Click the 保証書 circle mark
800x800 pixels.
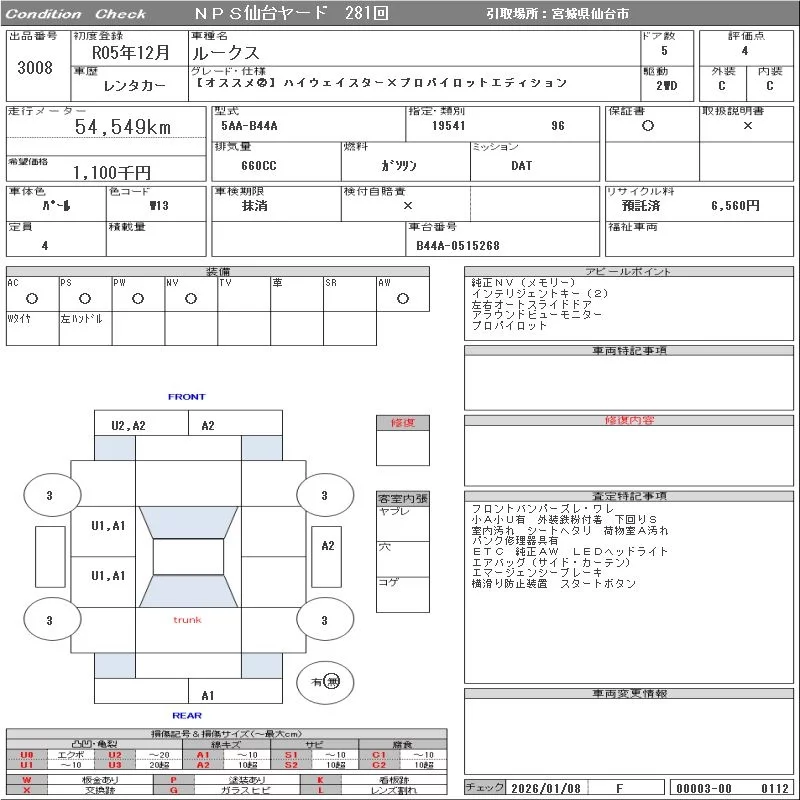[648, 126]
